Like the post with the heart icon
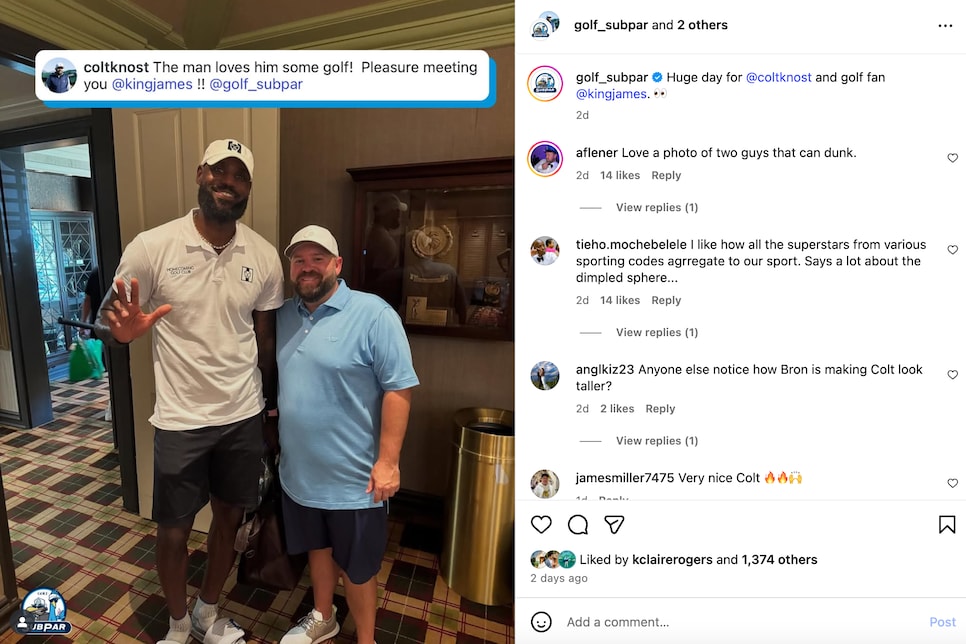The width and height of the screenshot is (966, 644). [541, 524]
